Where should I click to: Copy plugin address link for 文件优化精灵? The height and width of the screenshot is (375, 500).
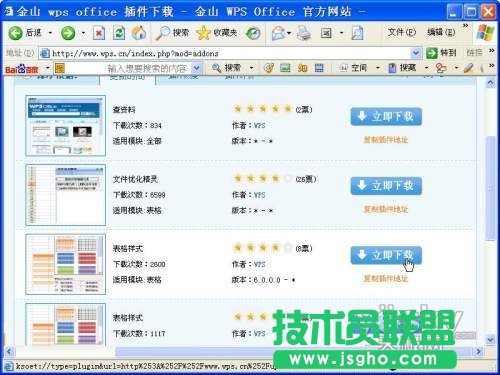(386, 209)
